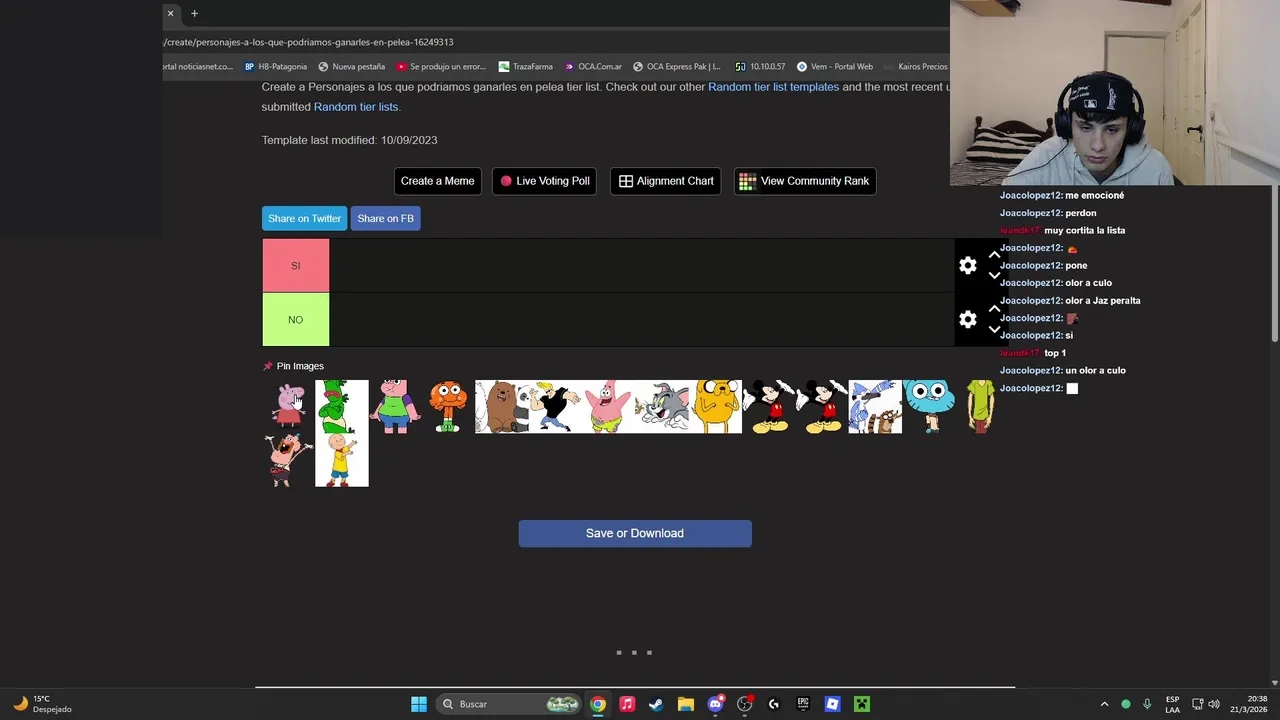
Task: Select the Uncle Grandpa character image
Action: [288, 460]
